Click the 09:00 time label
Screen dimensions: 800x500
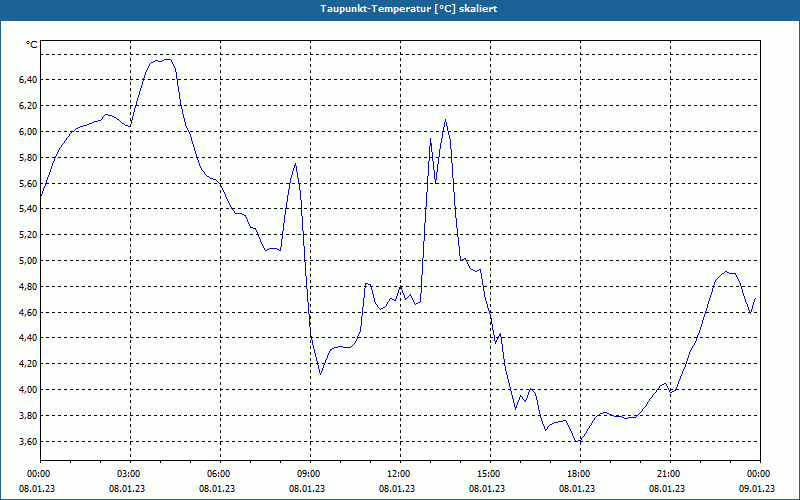point(307,474)
